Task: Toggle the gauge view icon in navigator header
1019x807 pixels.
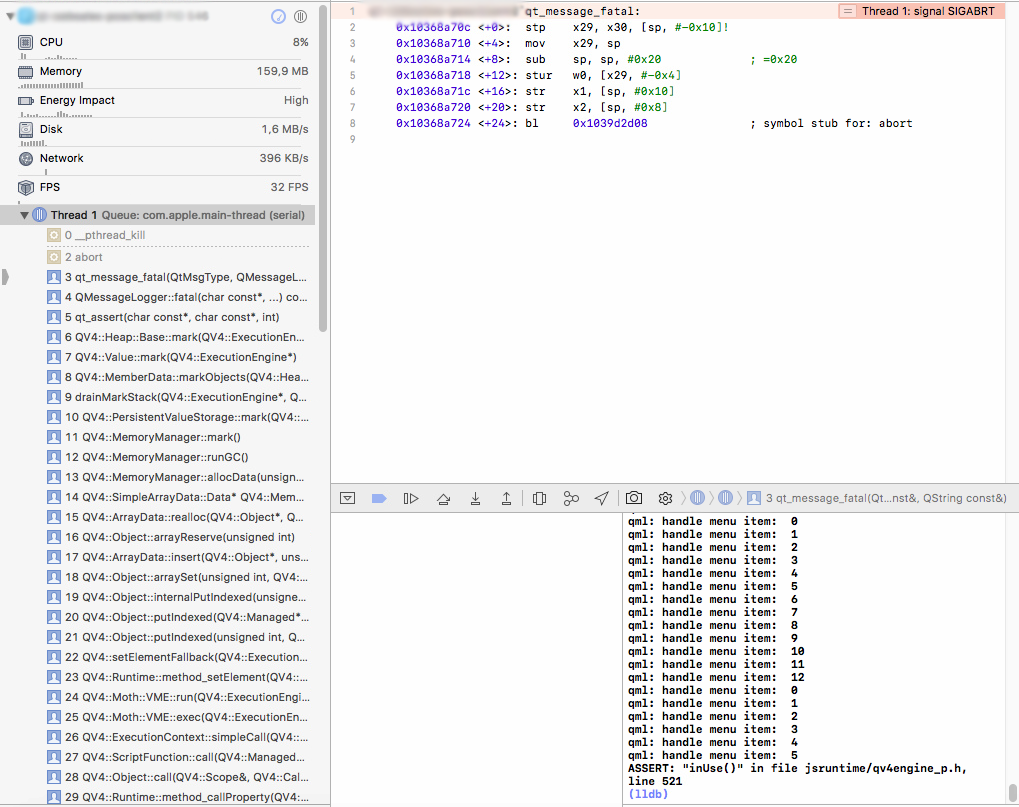Action: click(x=278, y=17)
